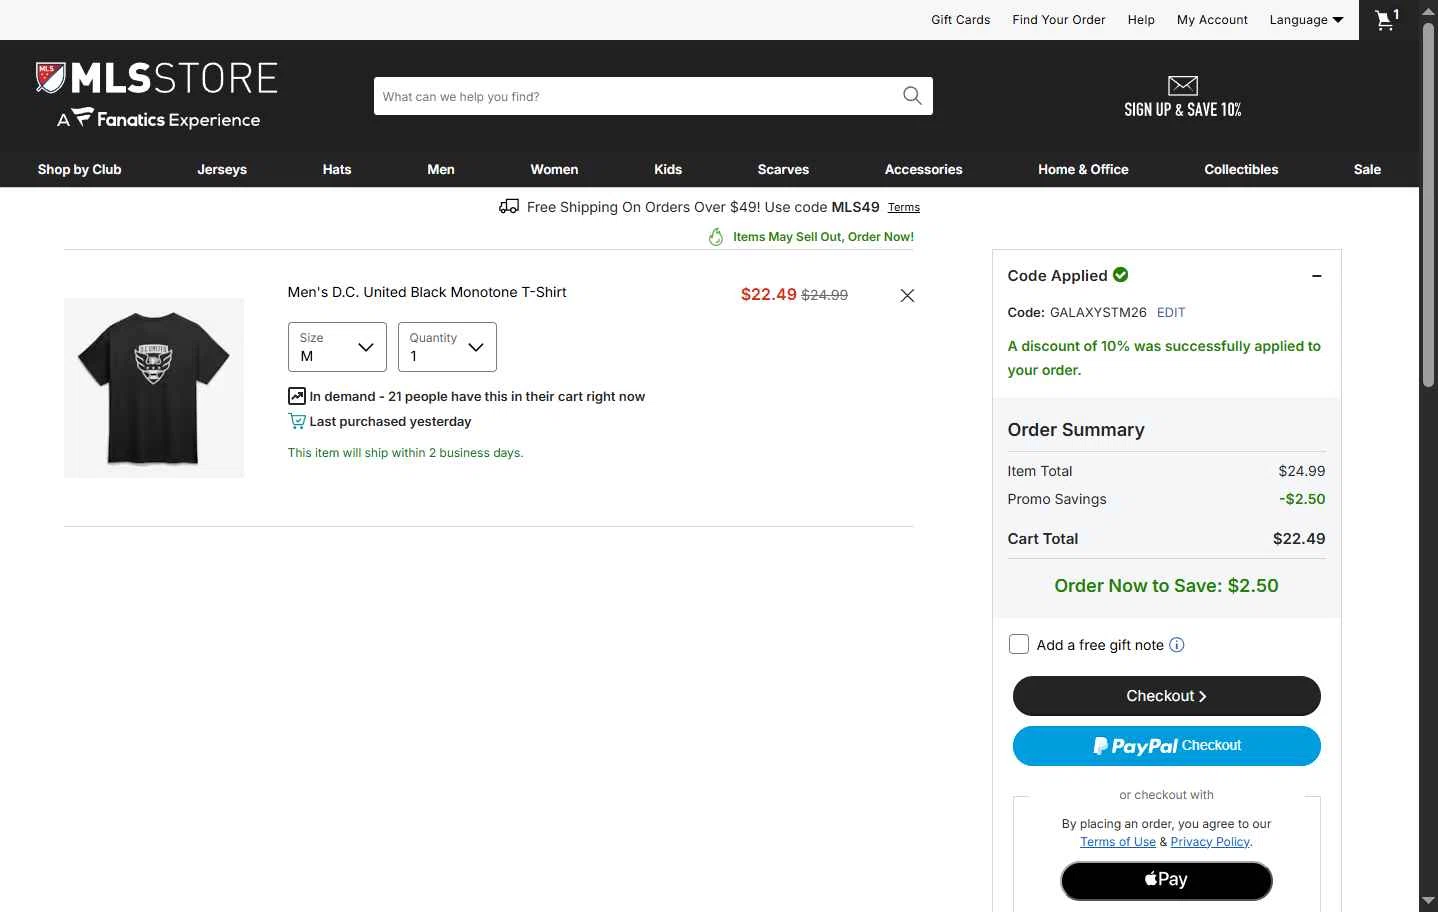Click the Promo Savings -$2.50 value
The image size is (1438, 912).
tap(1302, 499)
